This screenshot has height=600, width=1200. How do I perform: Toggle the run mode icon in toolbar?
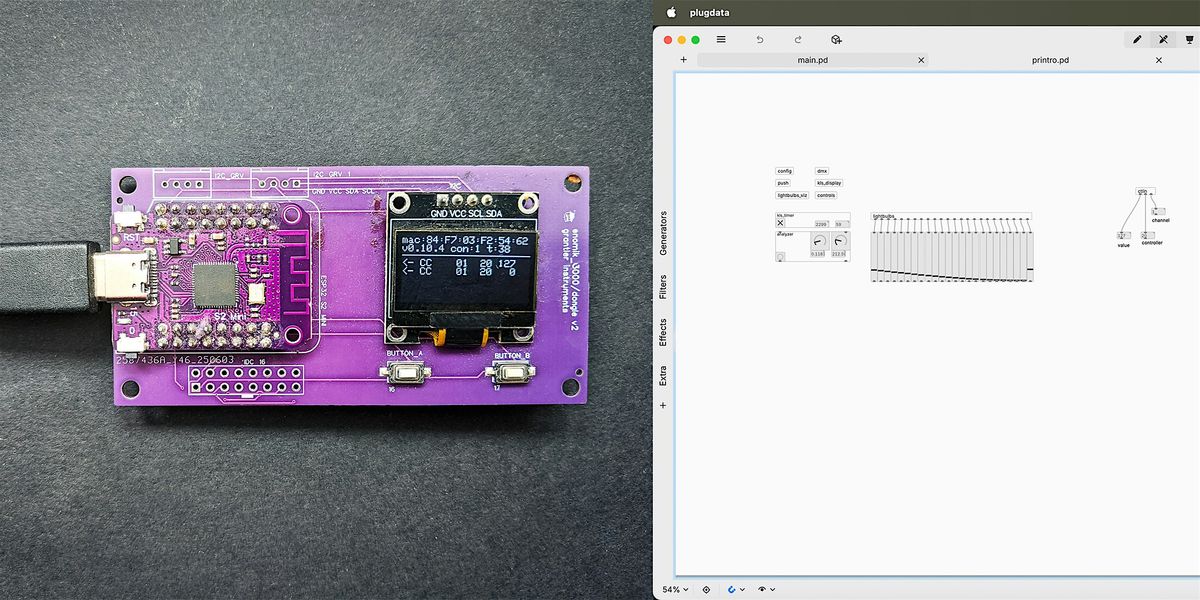click(1163, 40)
